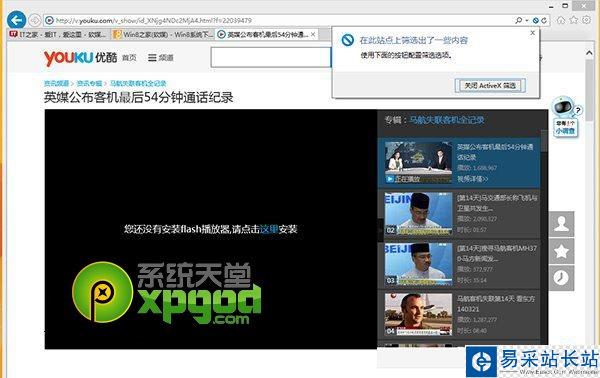Open the Favorites star icon
Viewport: 600px width, 378px height.
click(x=574, y=20)
